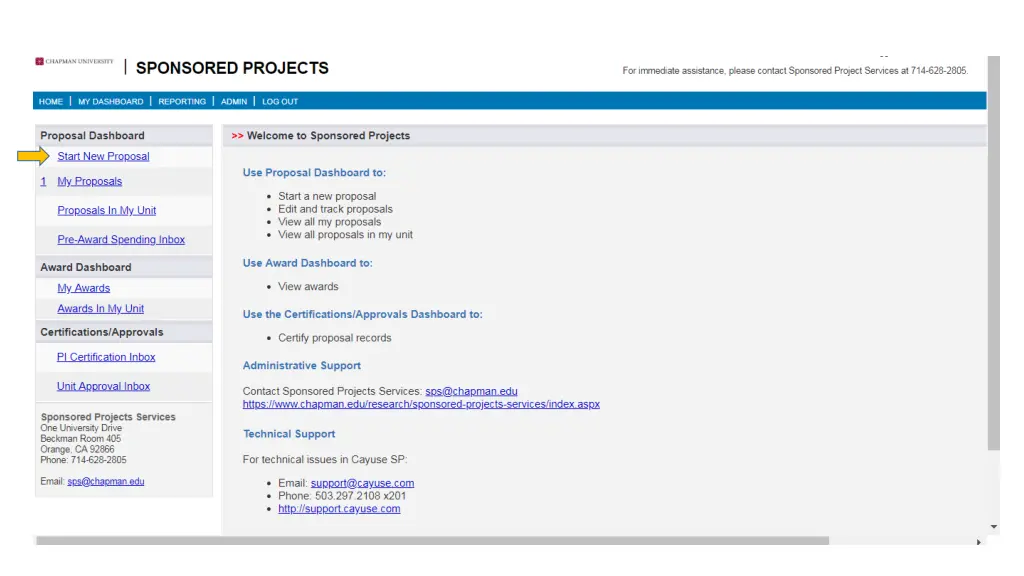
Task: Open the Pre-Award Spending Inbox
Action: [x=121, y=240]
